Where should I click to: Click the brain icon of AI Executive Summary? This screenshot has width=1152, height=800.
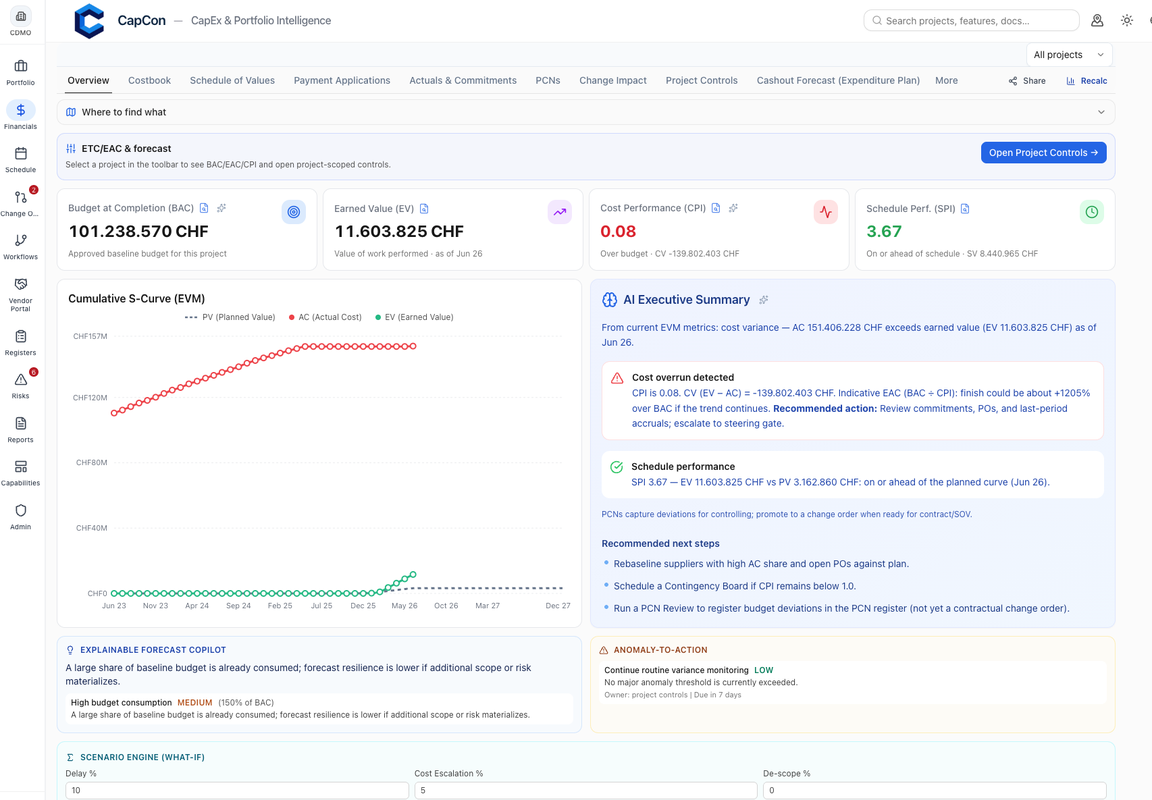(x=610, y=300)
